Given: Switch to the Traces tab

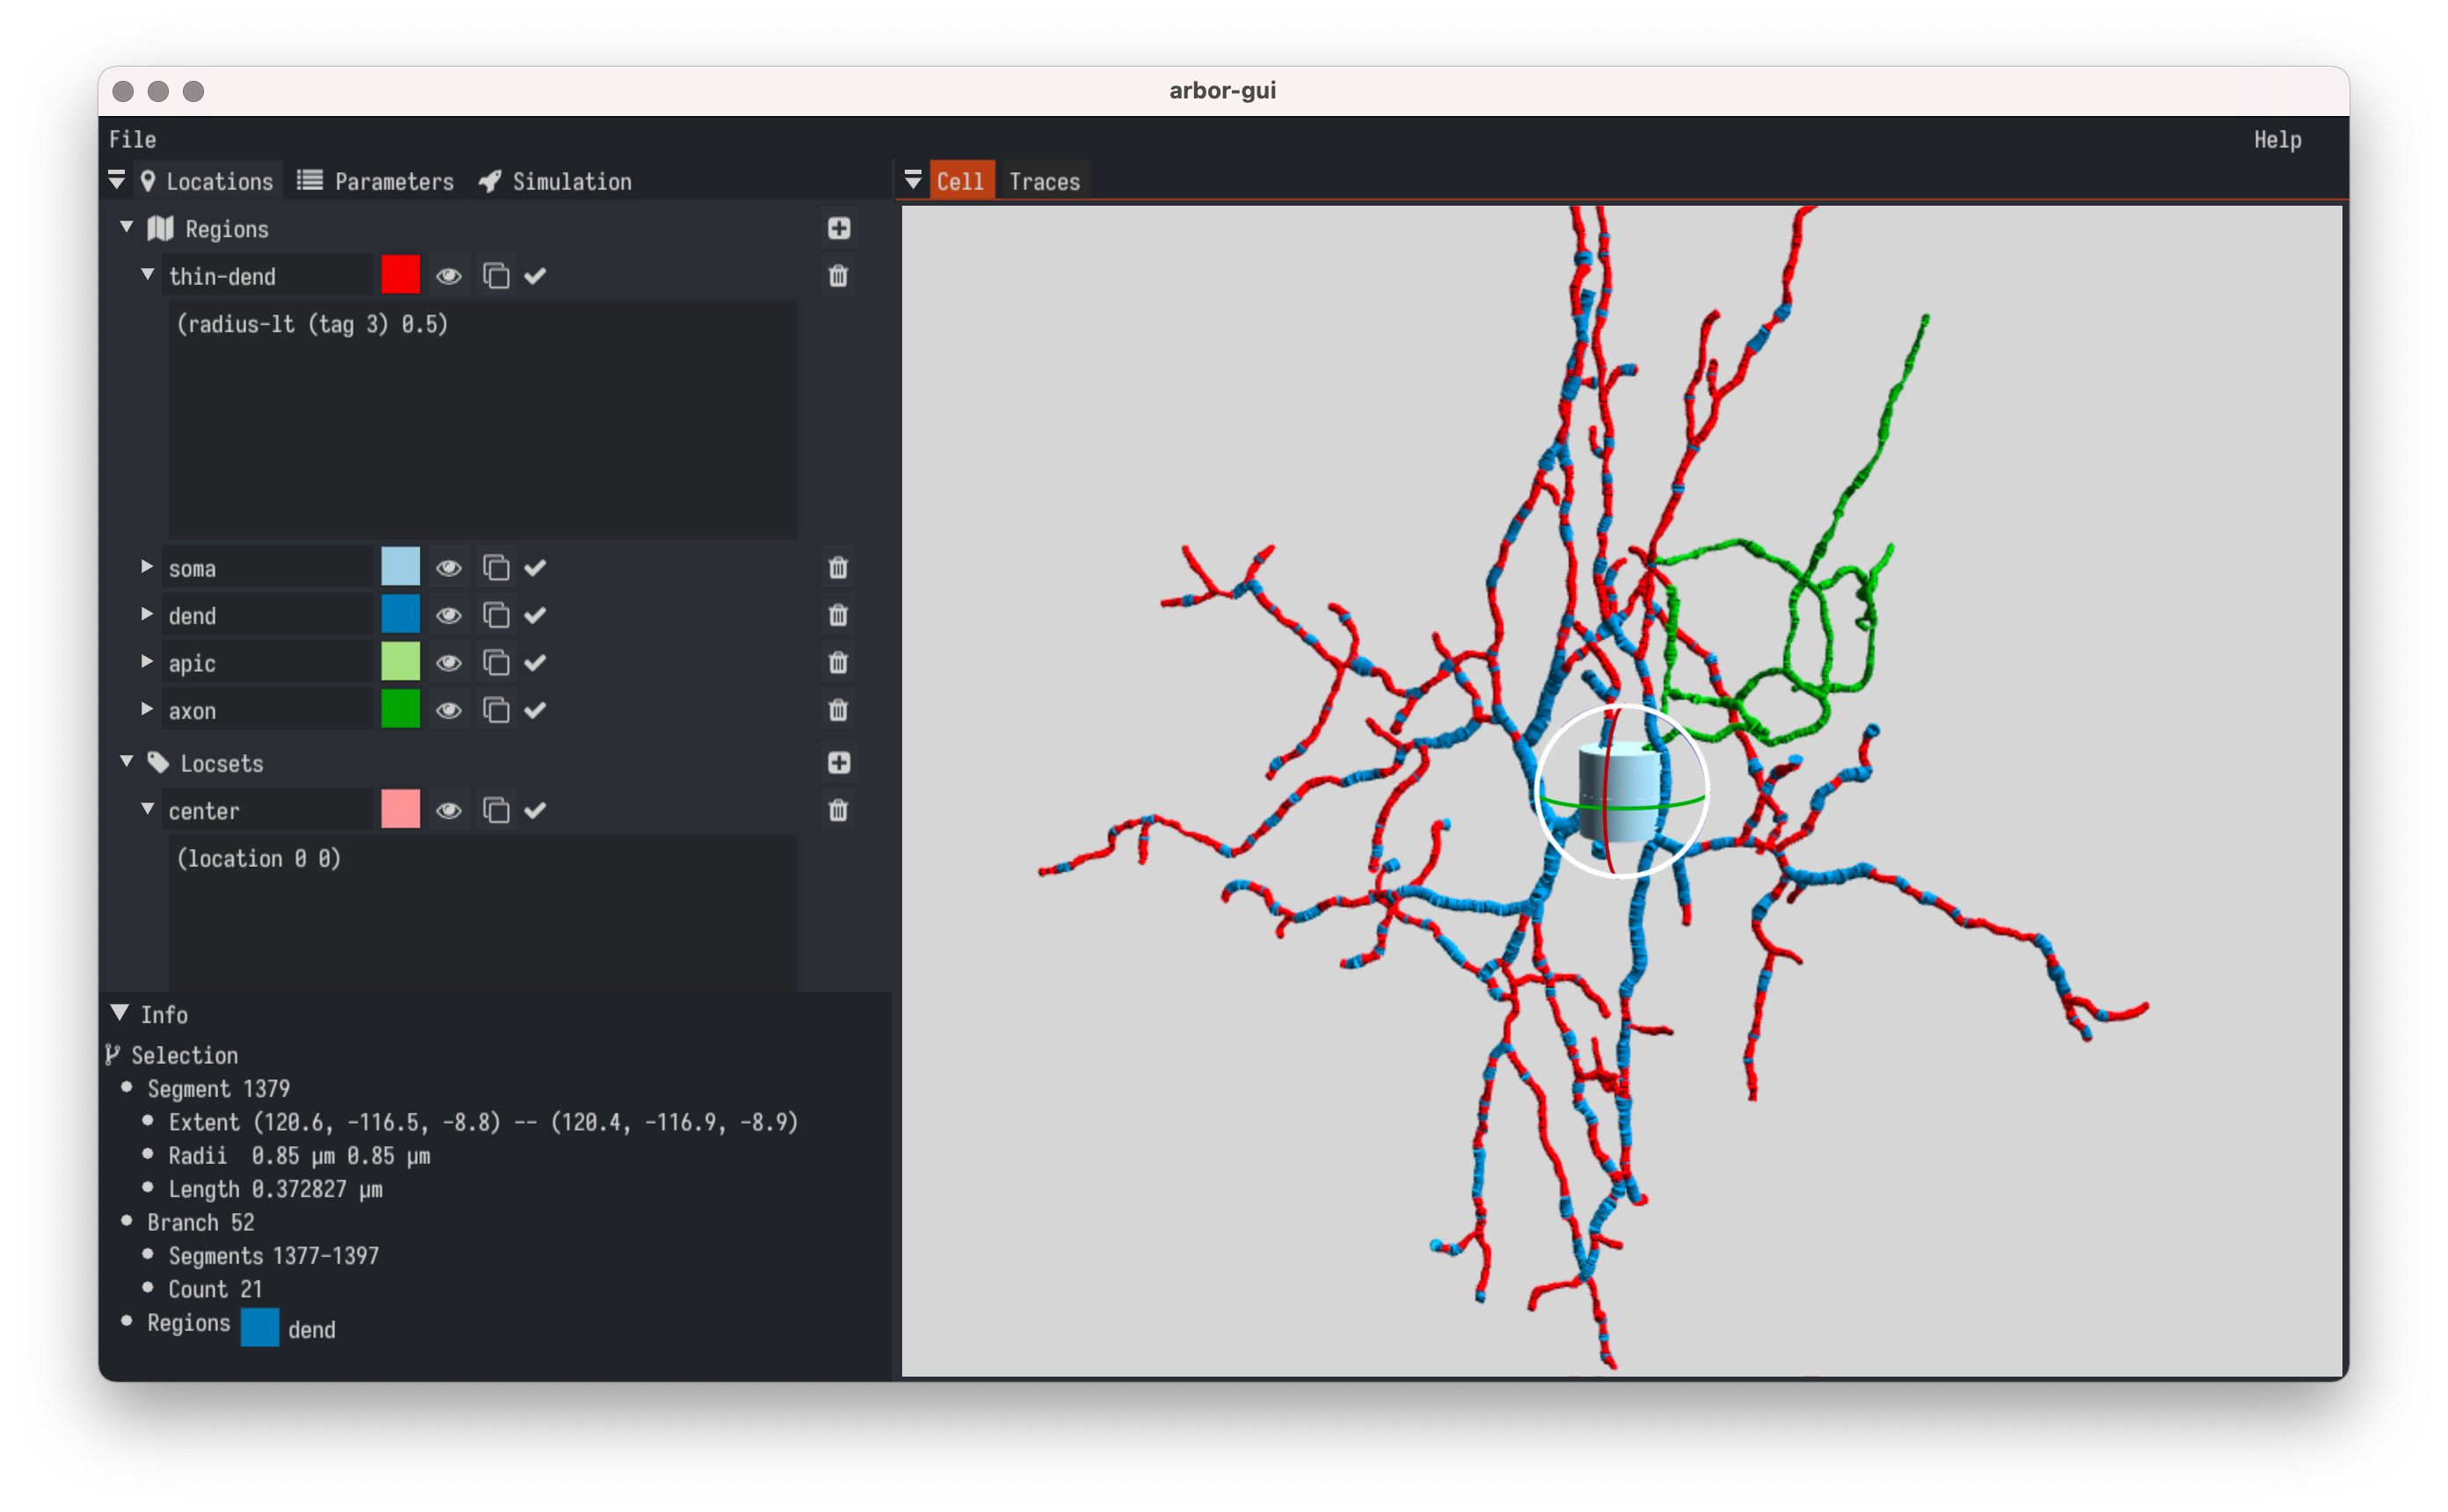Looking at the screenshot, I should (x=1044, y=180).
